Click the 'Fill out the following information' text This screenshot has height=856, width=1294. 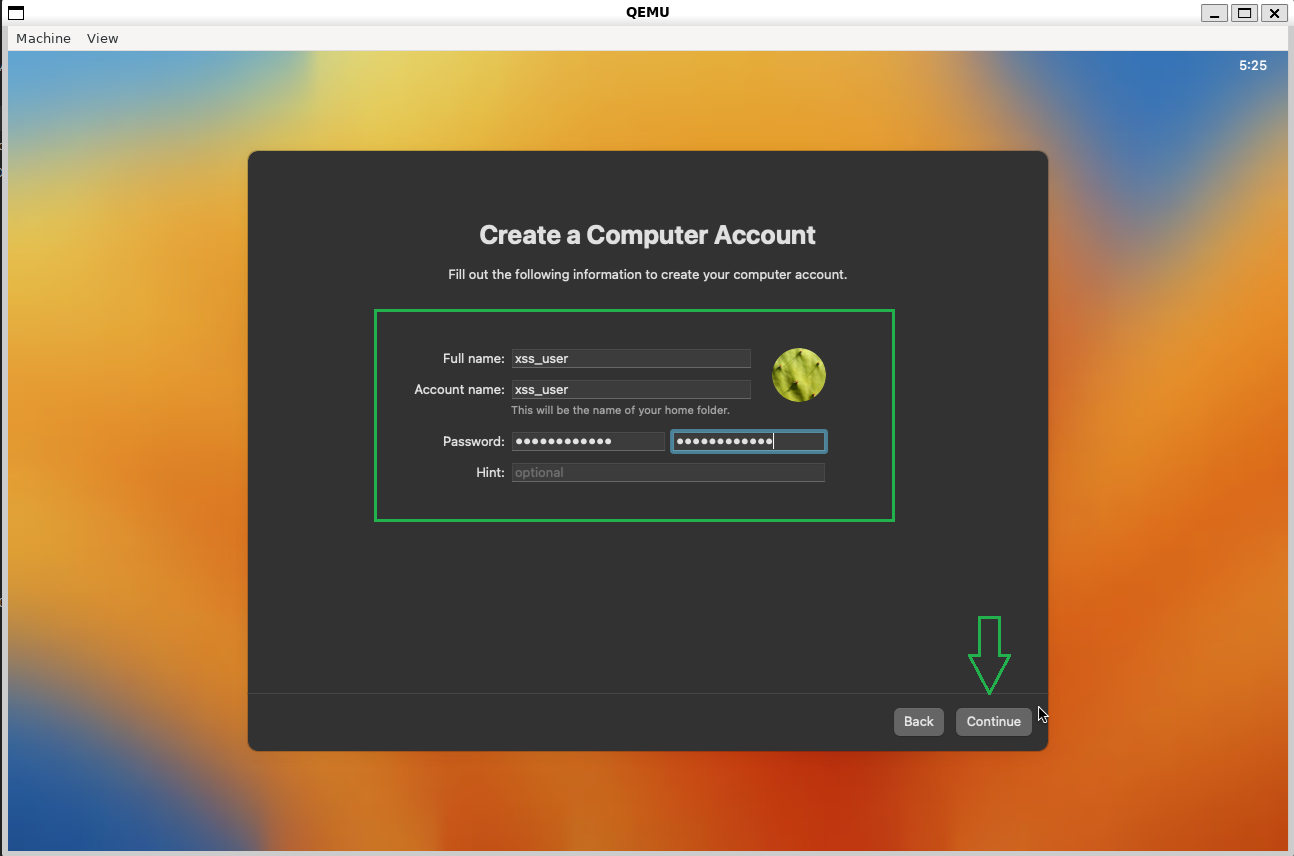647,274
